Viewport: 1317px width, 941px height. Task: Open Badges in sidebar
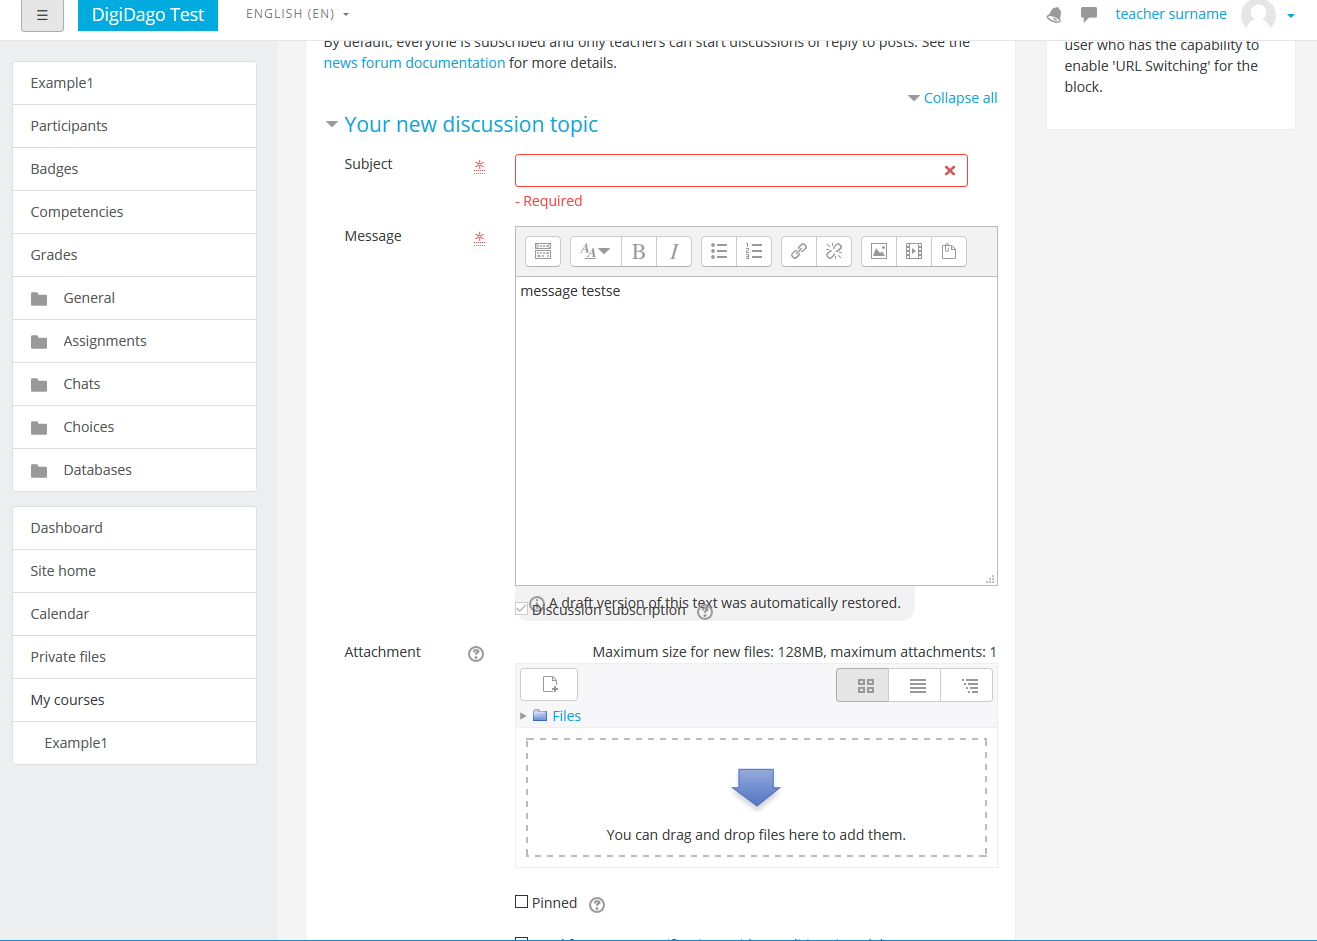pyautogui.click(x=134, y=169)
